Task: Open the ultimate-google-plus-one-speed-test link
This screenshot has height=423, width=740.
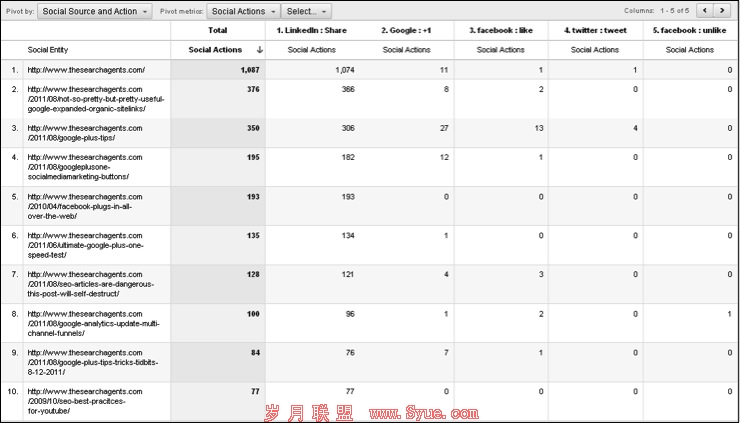Action: pos(85,245)
